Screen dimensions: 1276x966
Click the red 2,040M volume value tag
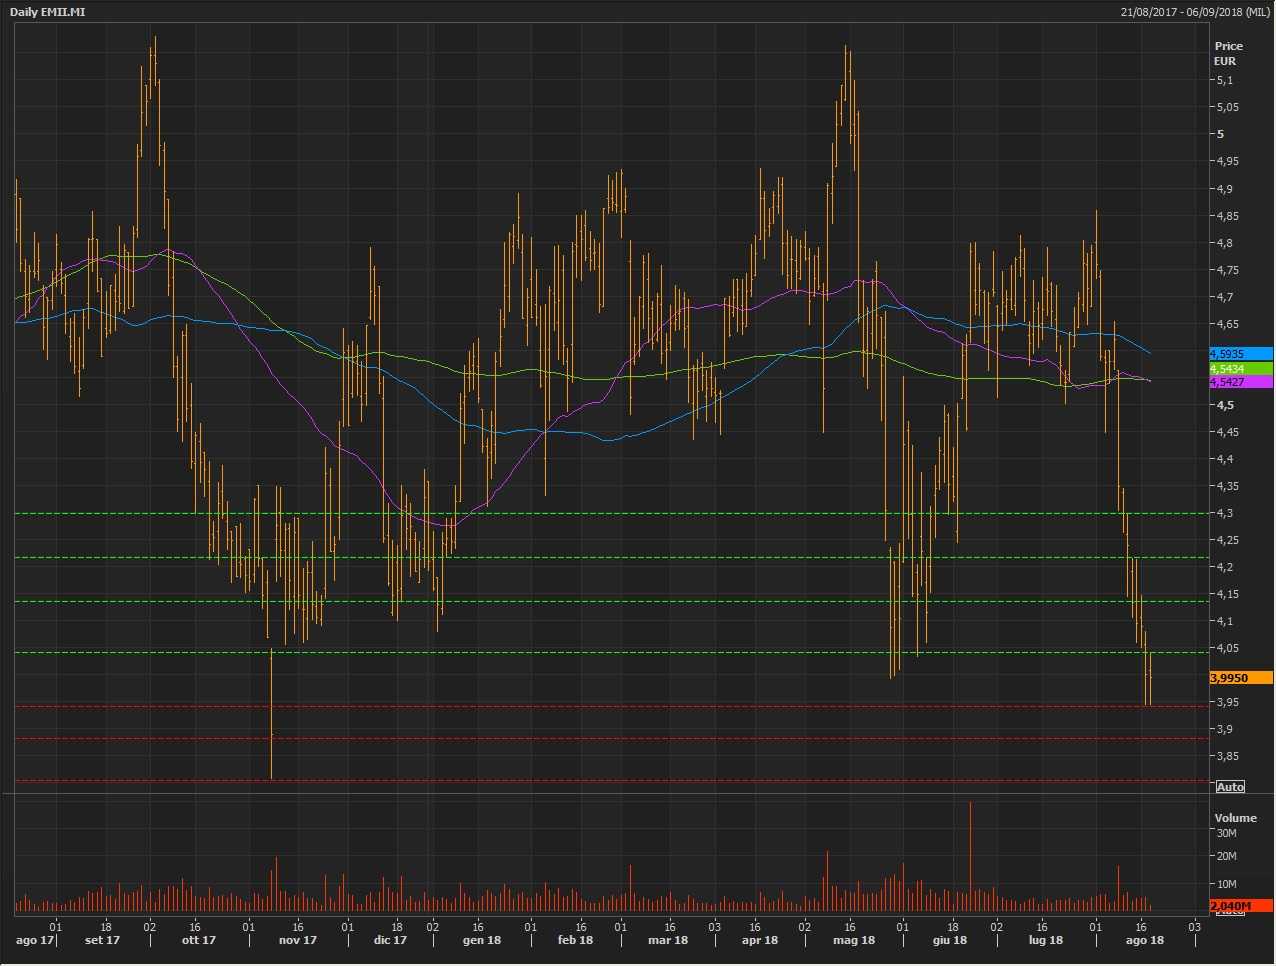[1240, 906]
